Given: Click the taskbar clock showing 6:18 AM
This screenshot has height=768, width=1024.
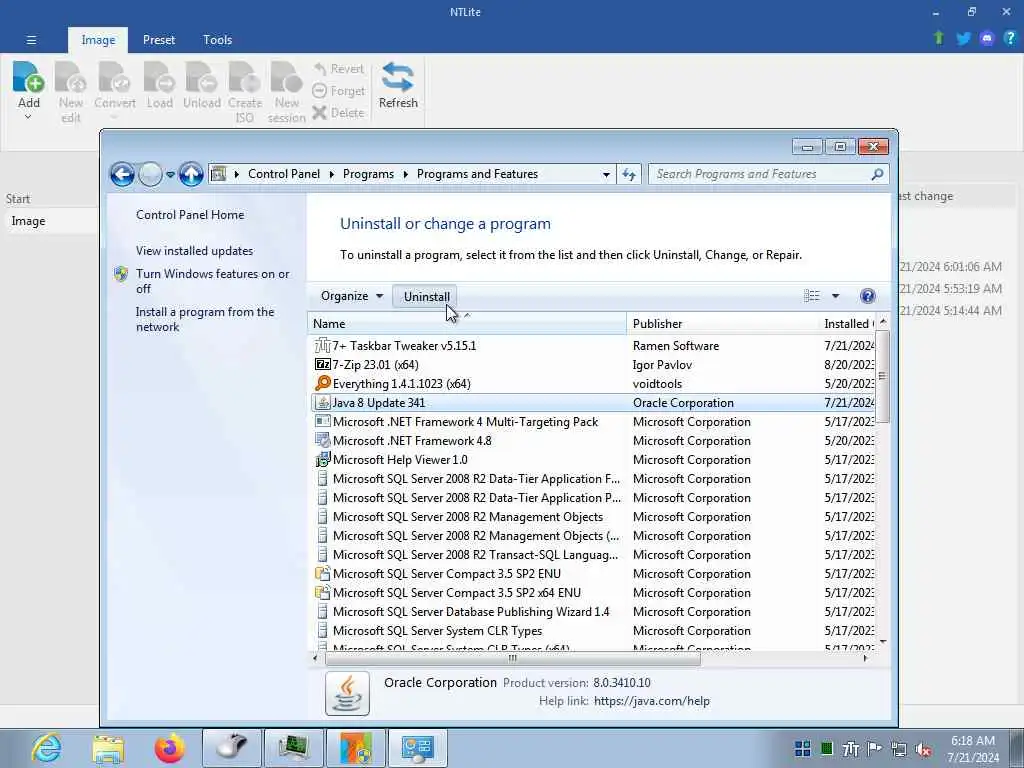Looking at the screenshot, I should tap(972, 748).
